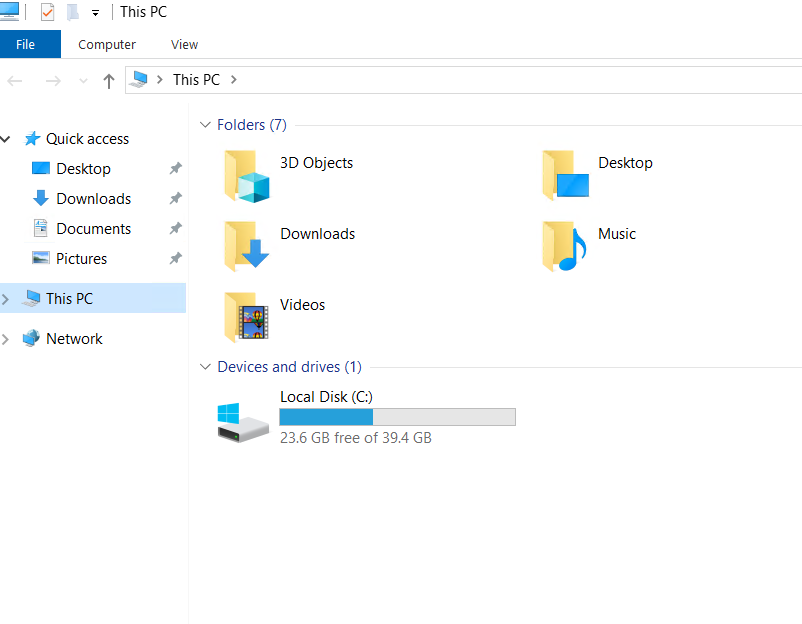Switch to the View ribbon tab
This screenshot has width=802, height=624.
coord(184,44)
